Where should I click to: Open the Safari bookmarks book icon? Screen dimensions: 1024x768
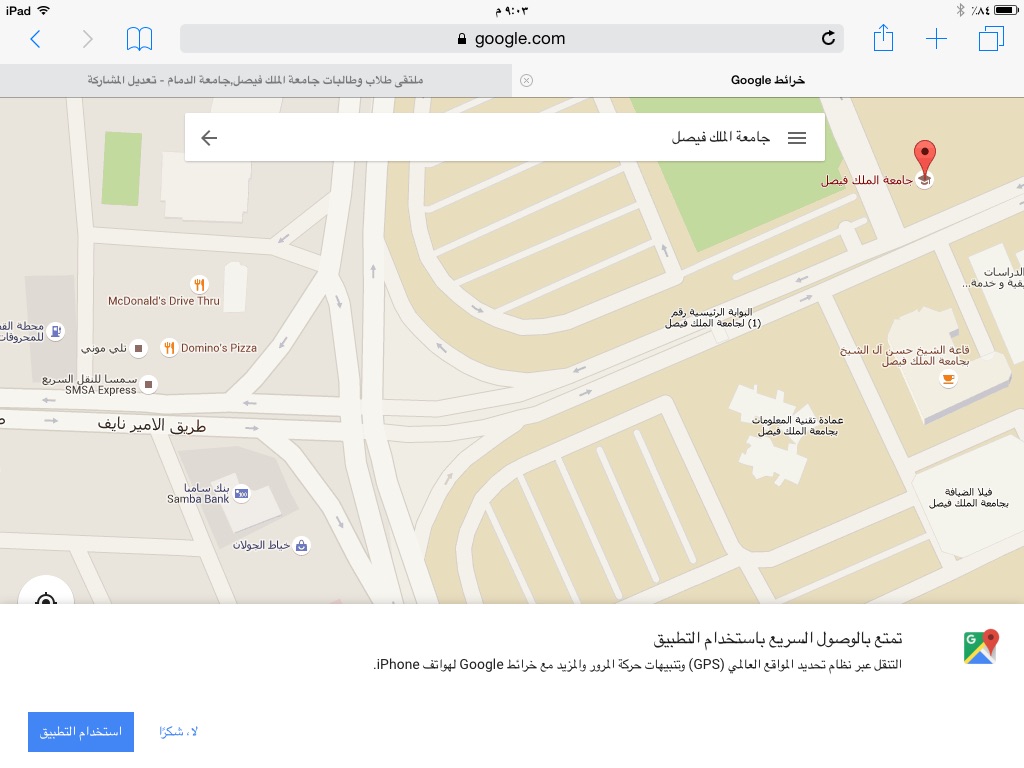point(139,39)
